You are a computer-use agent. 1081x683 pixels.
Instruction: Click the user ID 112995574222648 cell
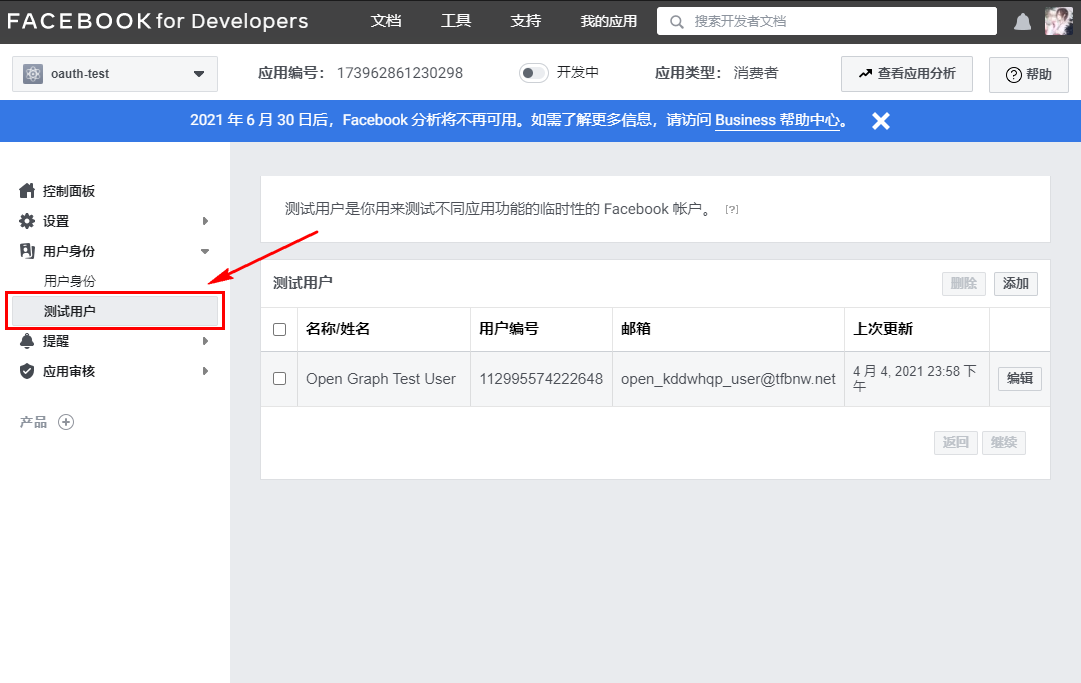coord(541,379)
